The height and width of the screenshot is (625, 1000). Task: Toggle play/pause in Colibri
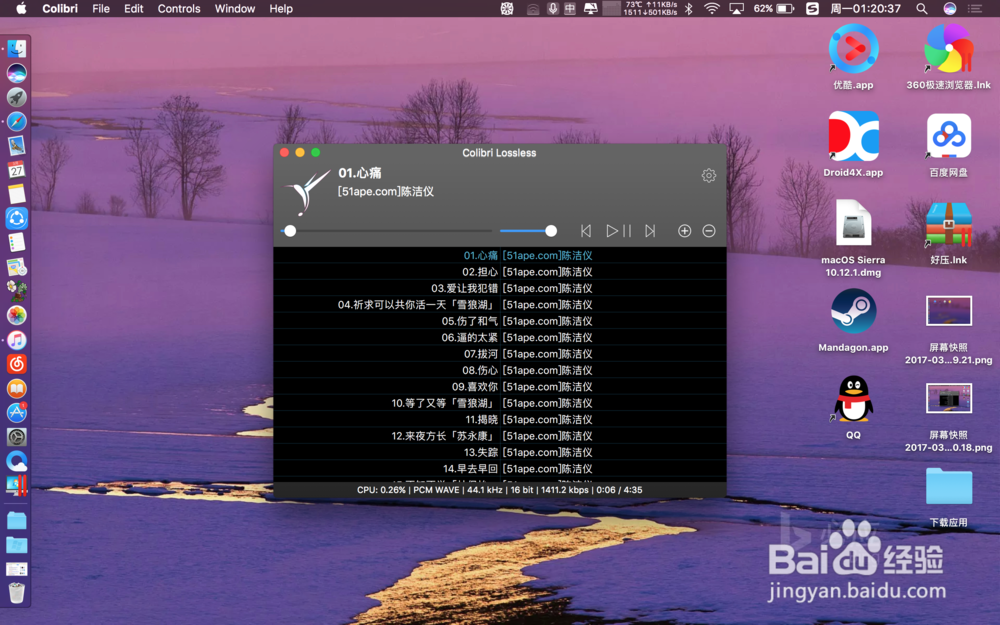click(617, 230)
